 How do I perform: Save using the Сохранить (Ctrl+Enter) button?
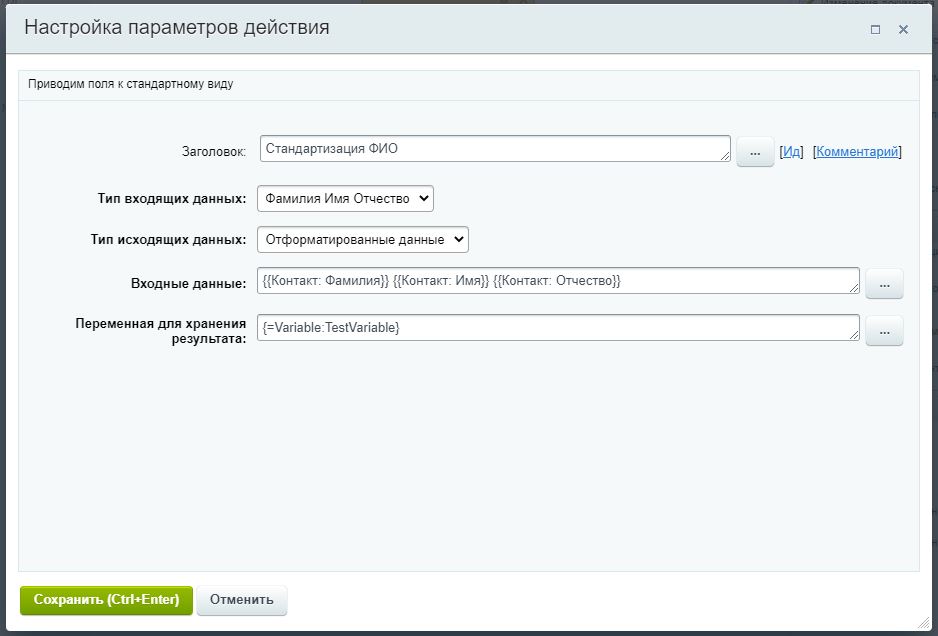pyautogui.click(x=105, y=600)
